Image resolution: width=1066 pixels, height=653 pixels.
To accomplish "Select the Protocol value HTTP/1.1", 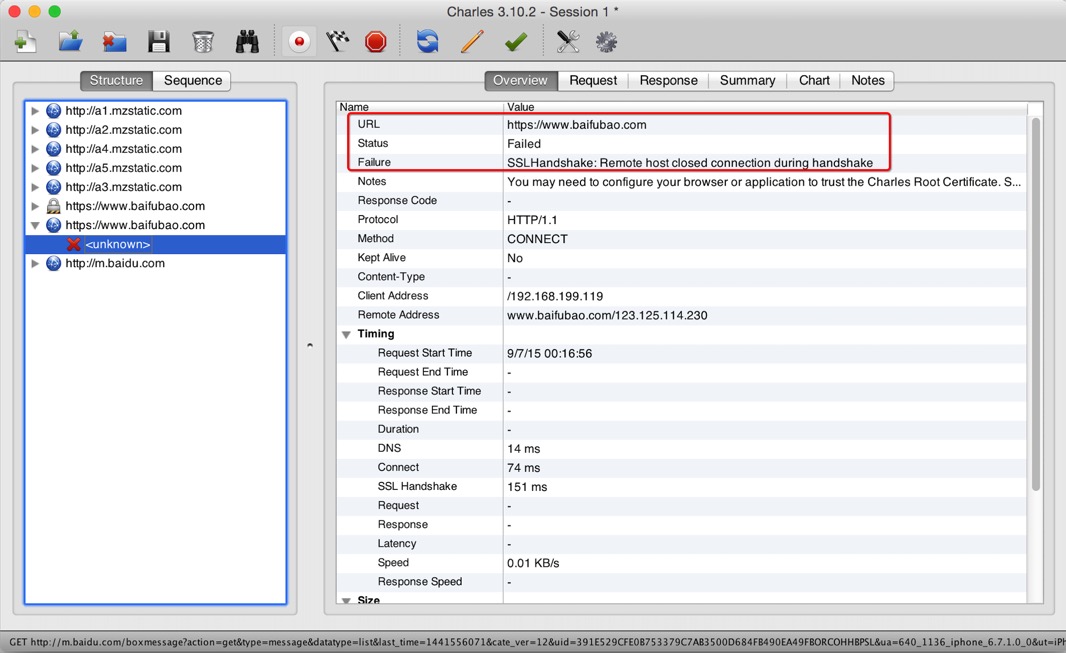I will click(532, 219).
